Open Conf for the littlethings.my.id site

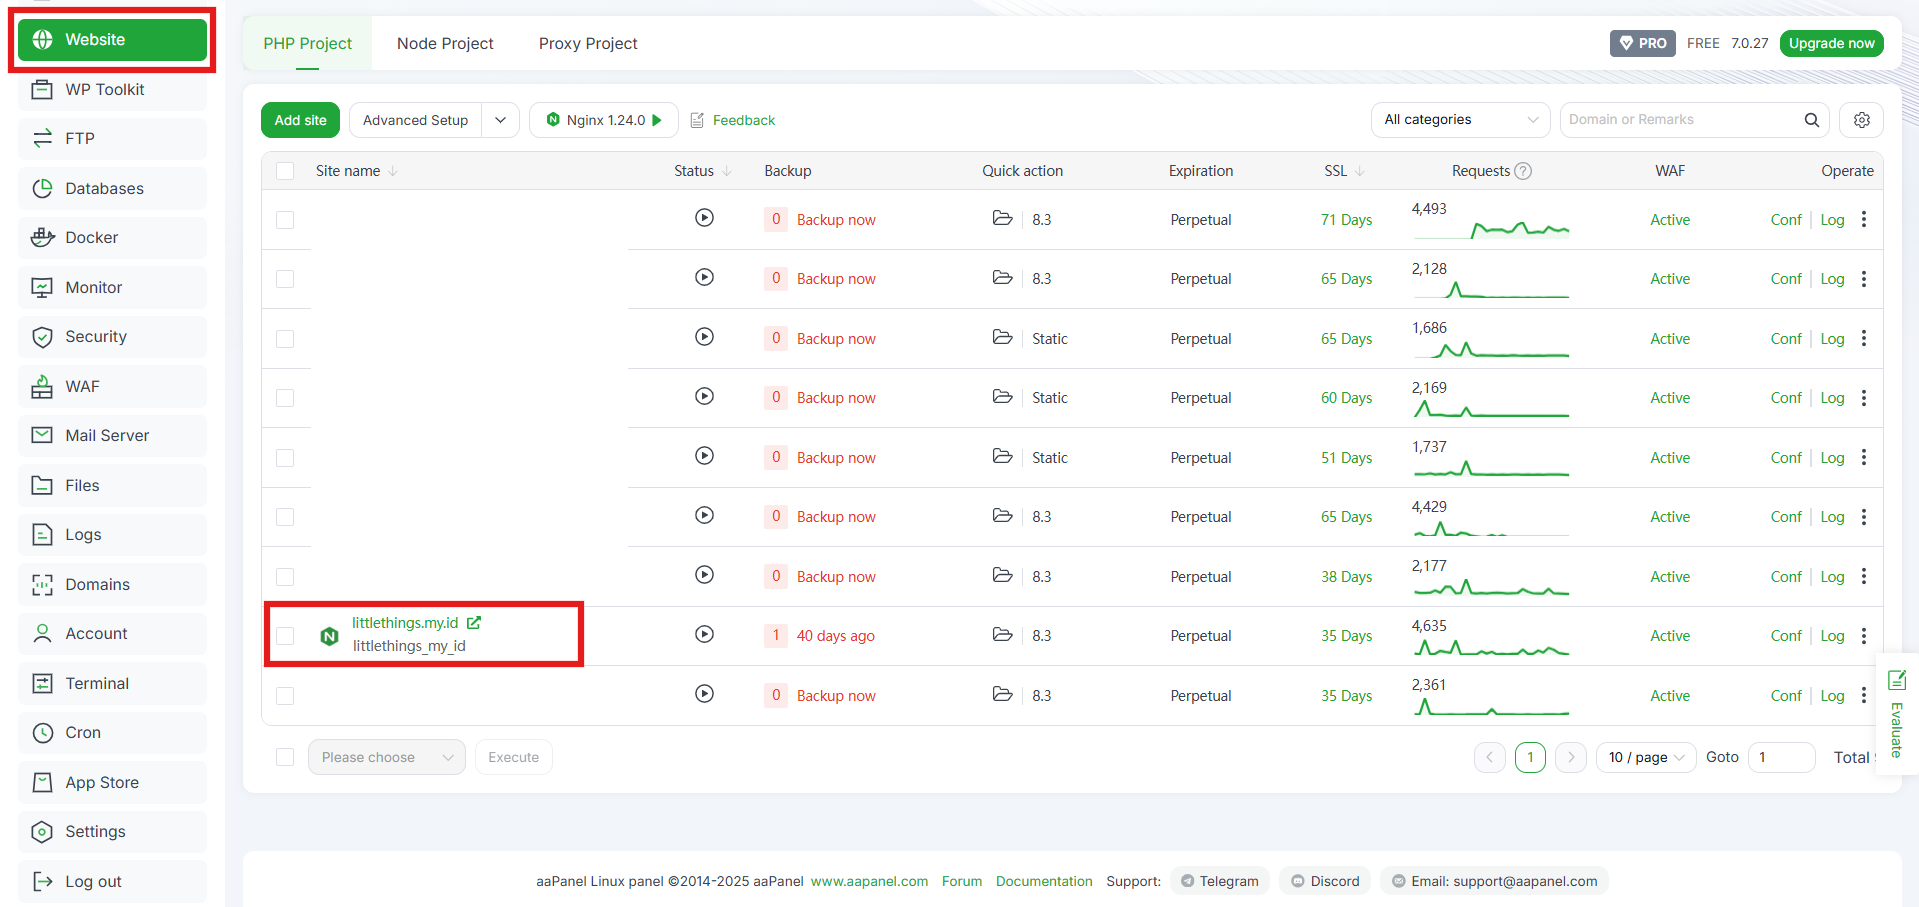point(1786,636)
